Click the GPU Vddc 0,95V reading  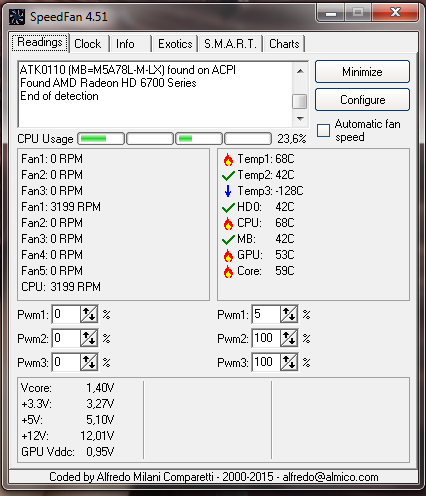[67, 452]
